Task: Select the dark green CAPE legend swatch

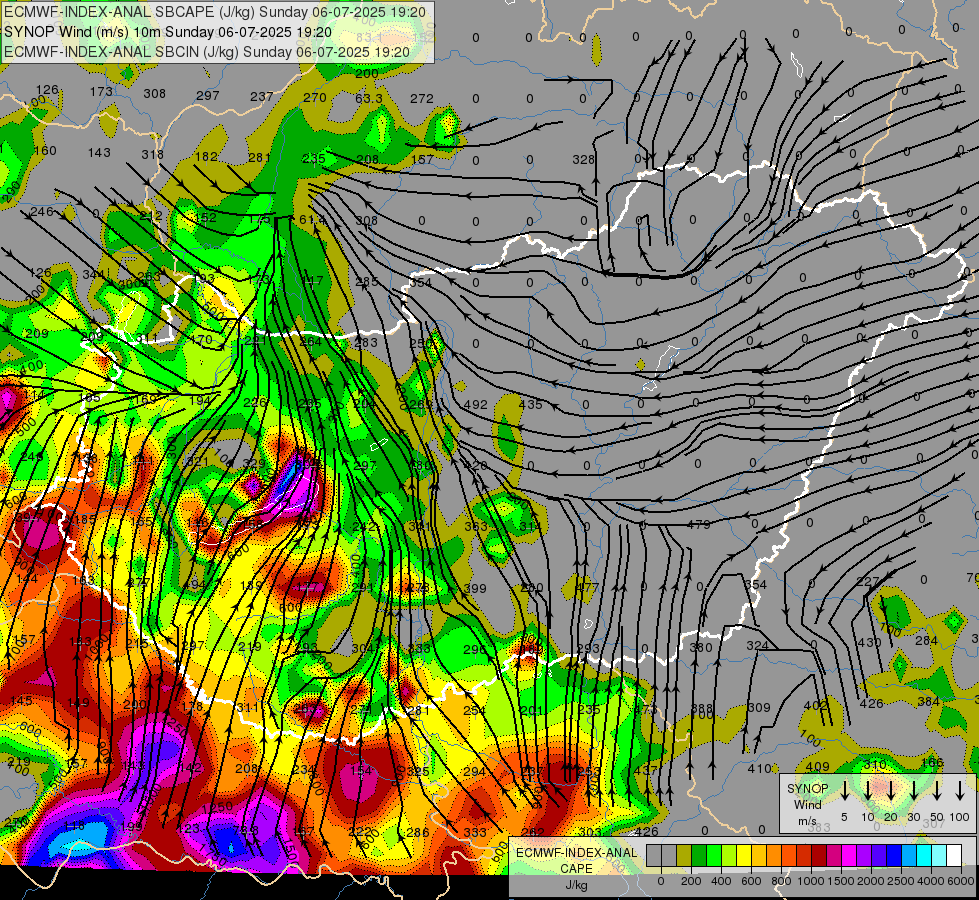Action: (x=699, y=855)
